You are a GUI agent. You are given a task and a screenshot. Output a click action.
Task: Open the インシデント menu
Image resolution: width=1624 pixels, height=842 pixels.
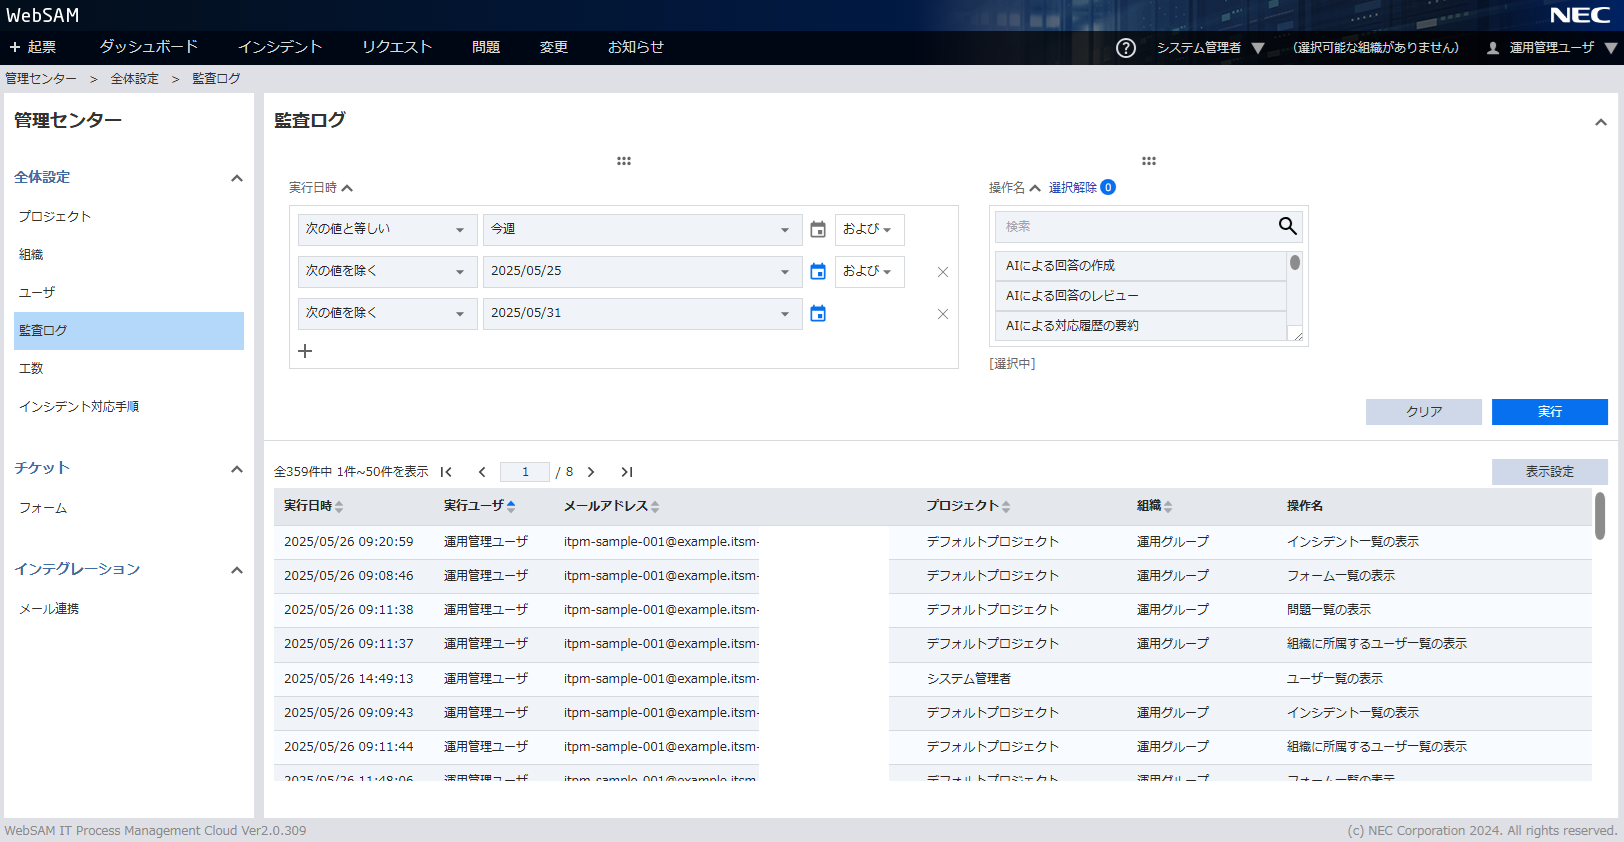point(280,47)
